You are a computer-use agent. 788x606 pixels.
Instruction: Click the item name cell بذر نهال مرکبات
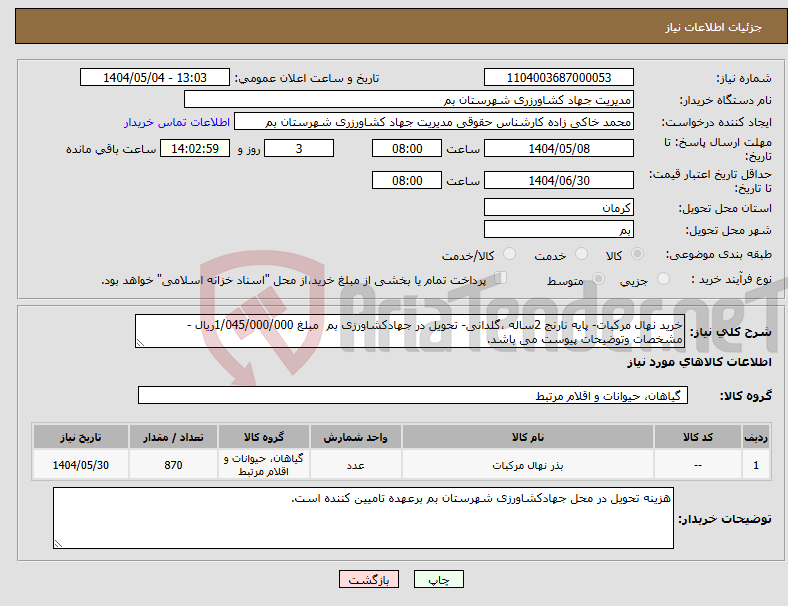coord(528,465)
